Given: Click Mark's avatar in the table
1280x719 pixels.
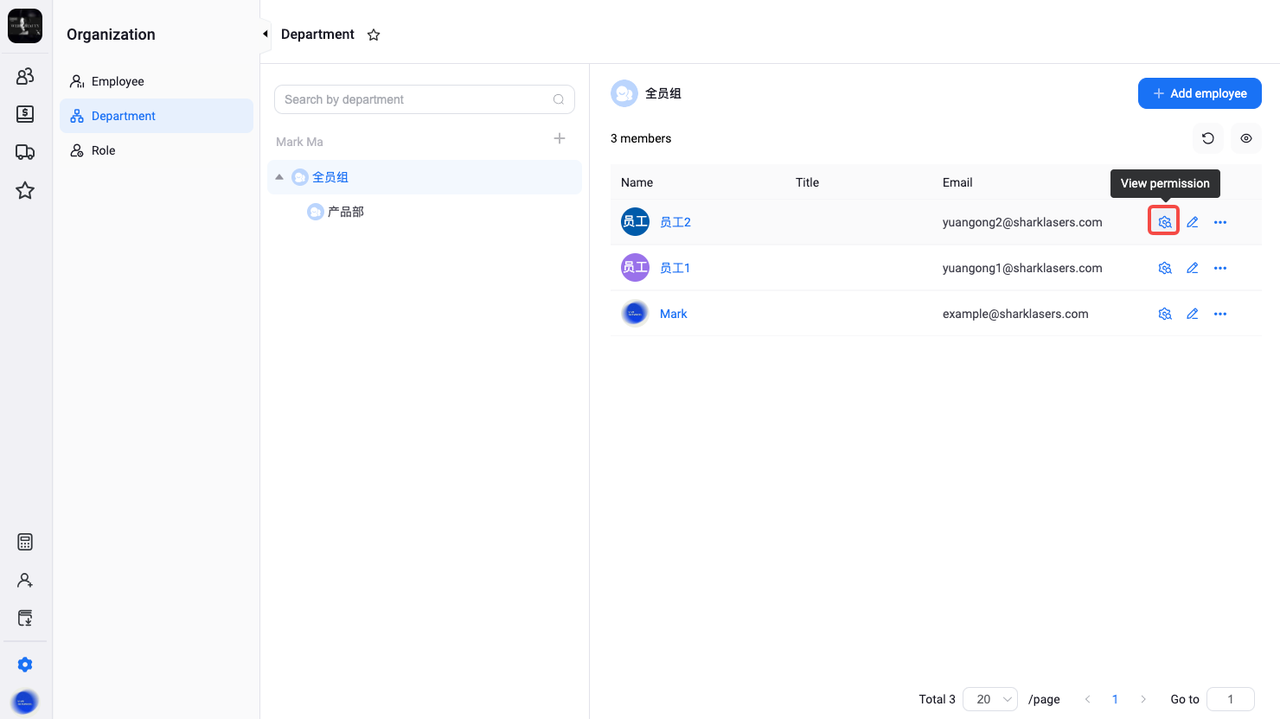Looking at the screenshot, I should 635,314.
